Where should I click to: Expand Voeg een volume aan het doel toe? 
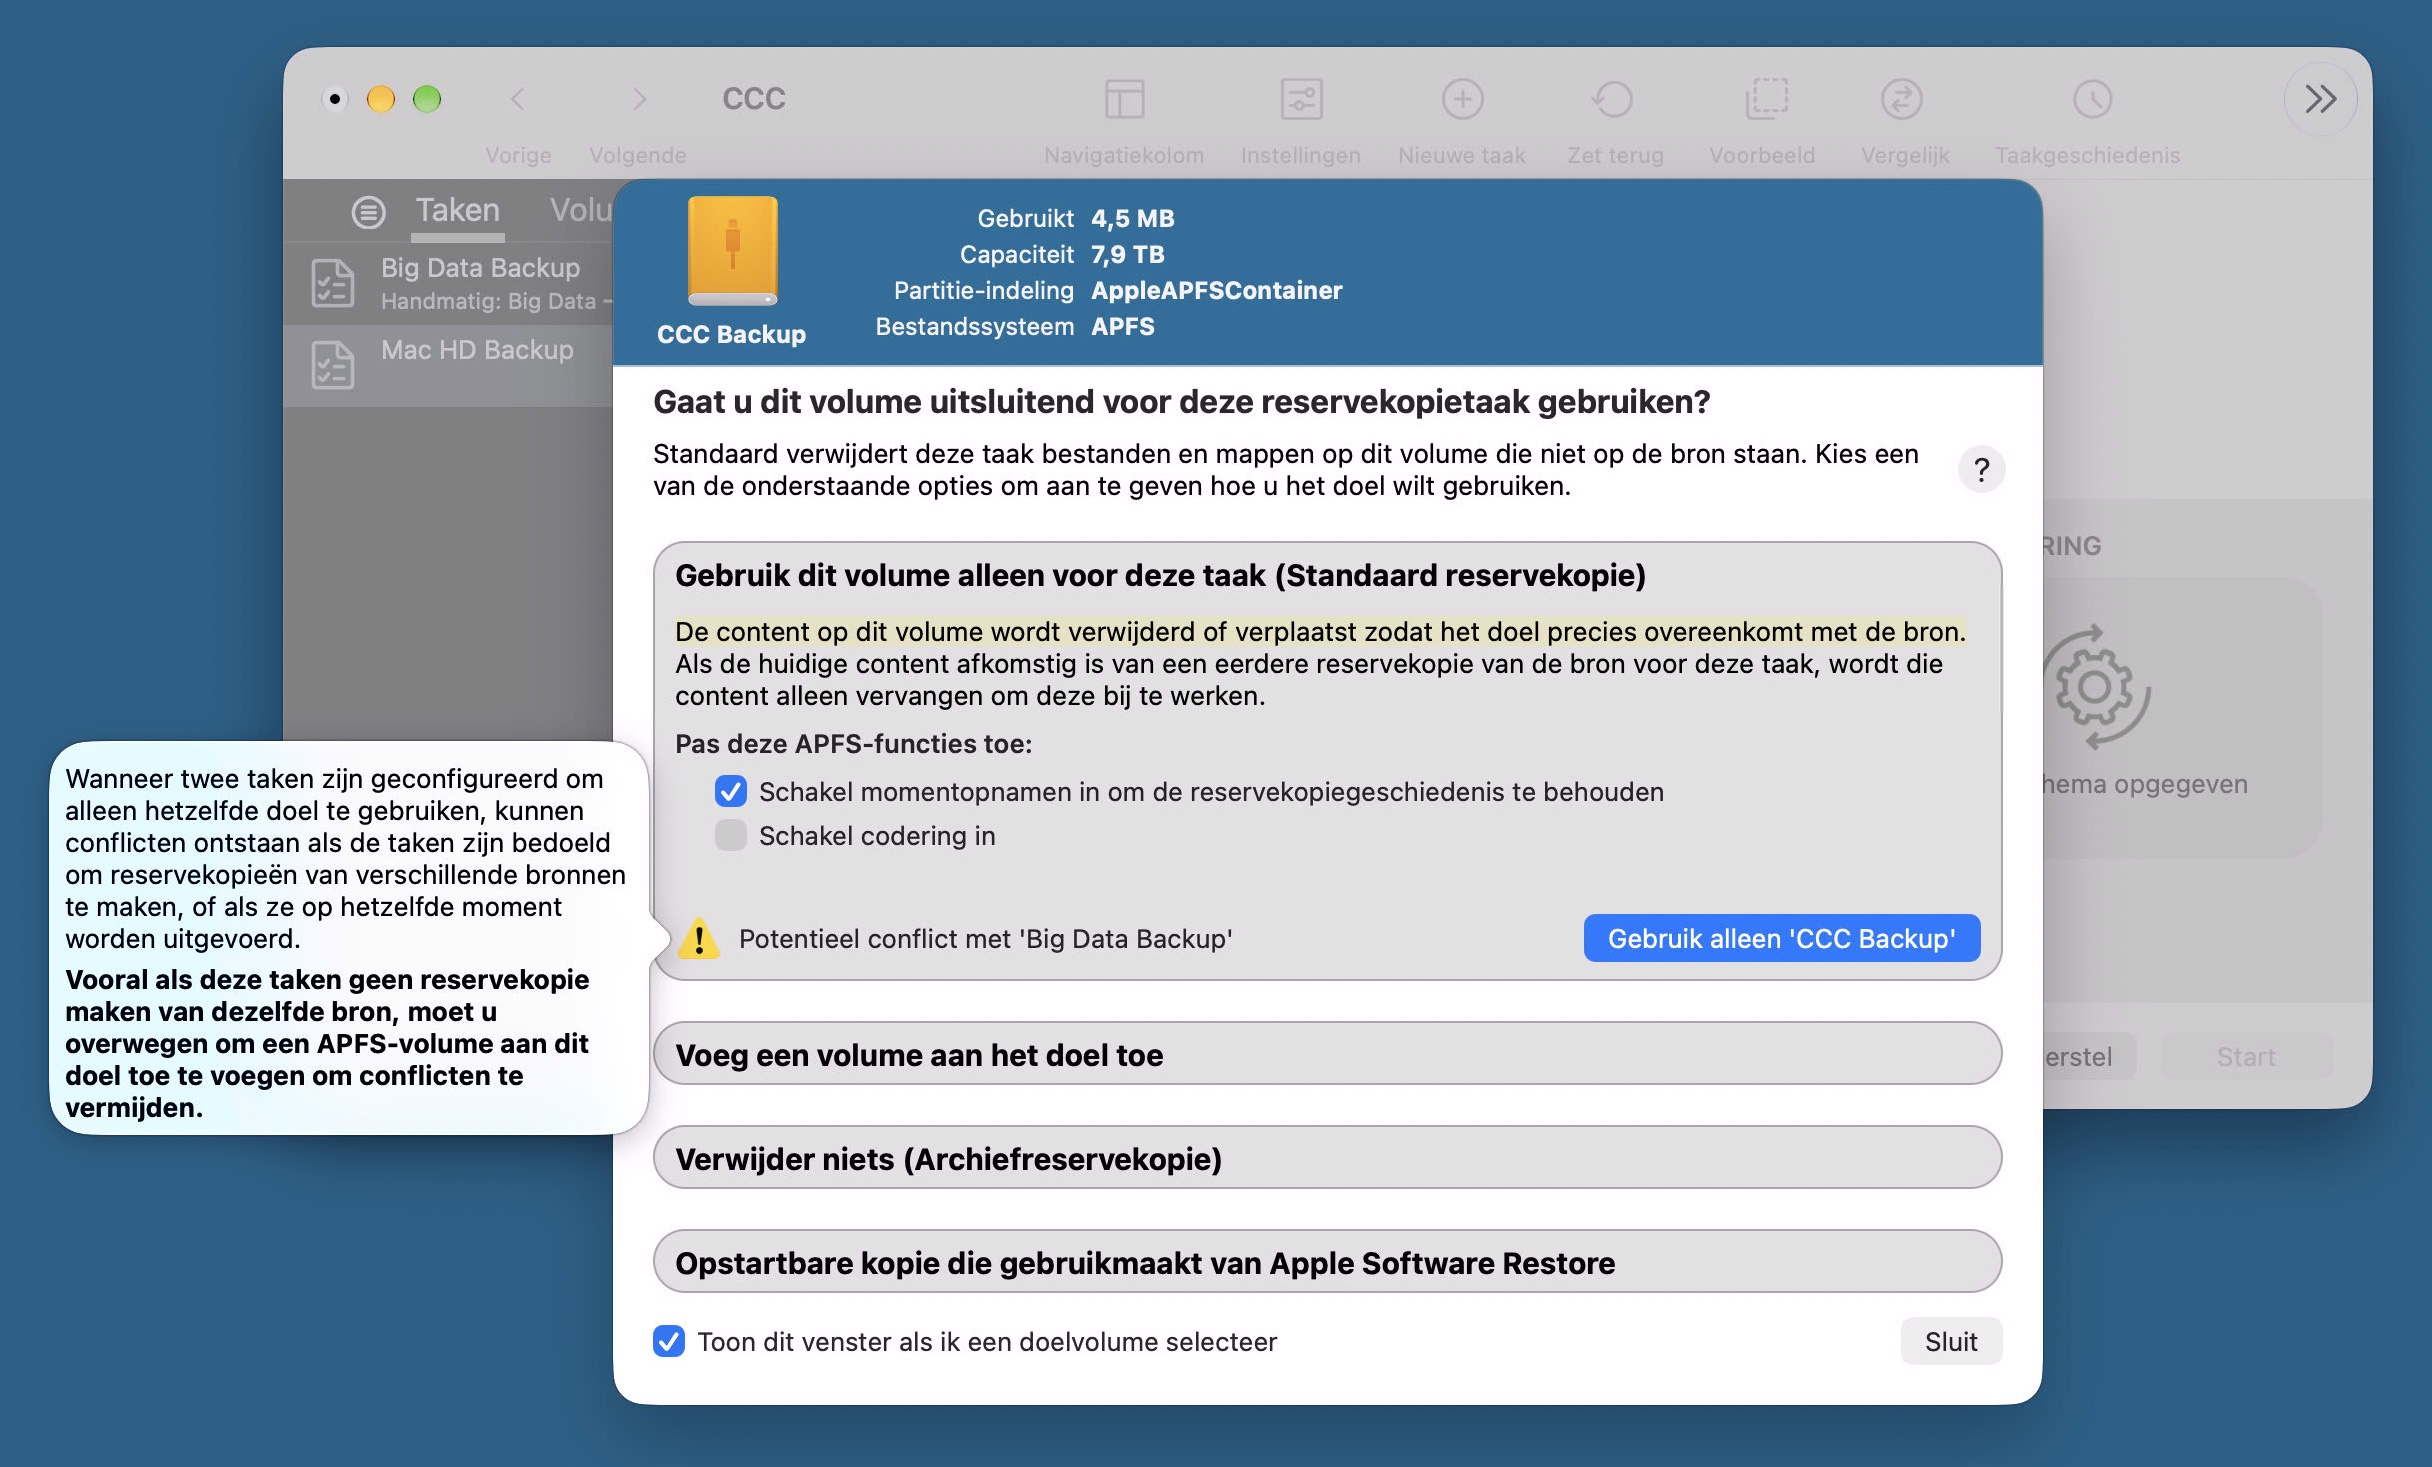pyautogui.click(x=1327, y=1054)
